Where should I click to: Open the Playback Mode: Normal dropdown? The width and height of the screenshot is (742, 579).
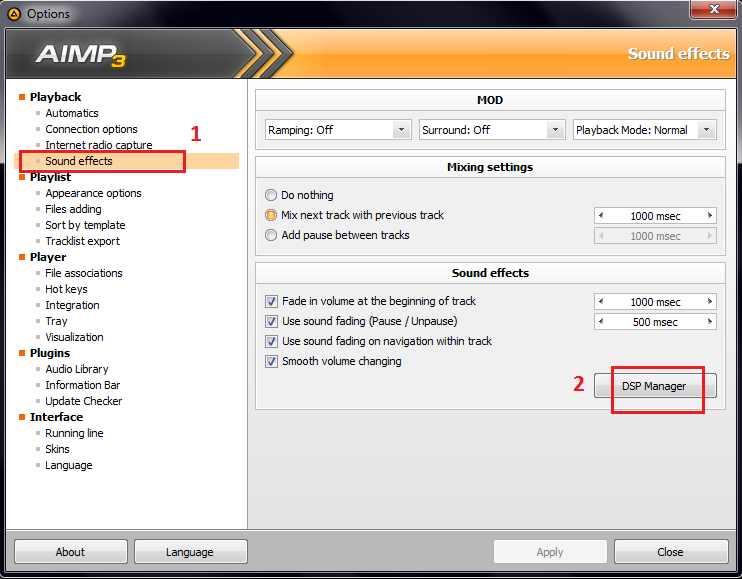[645, 130]
